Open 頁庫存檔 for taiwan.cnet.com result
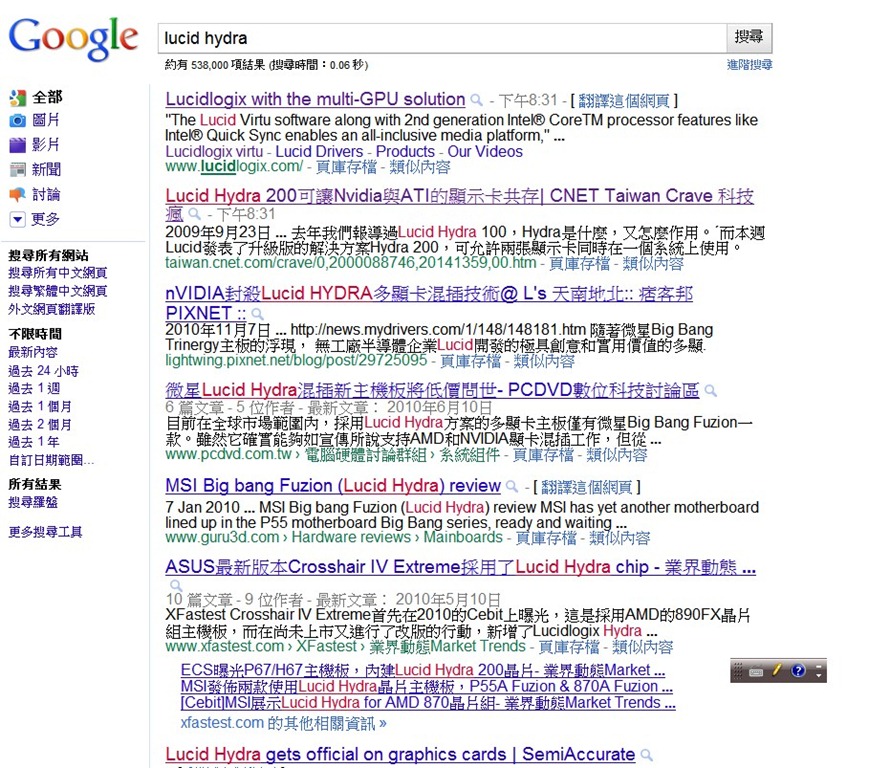Viewport: 869px width, 768px height. coord(579,264)
